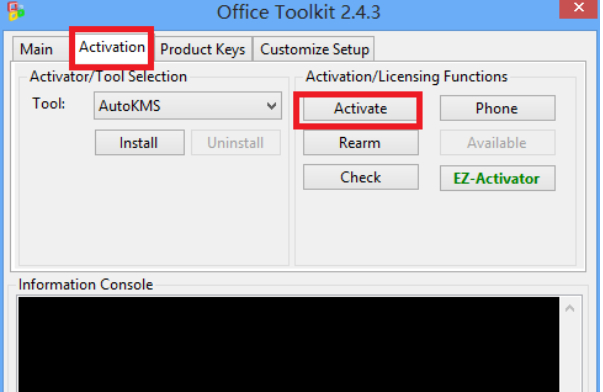
Task: Click the greyed-out Uninstall button
Action: point(236,143)
